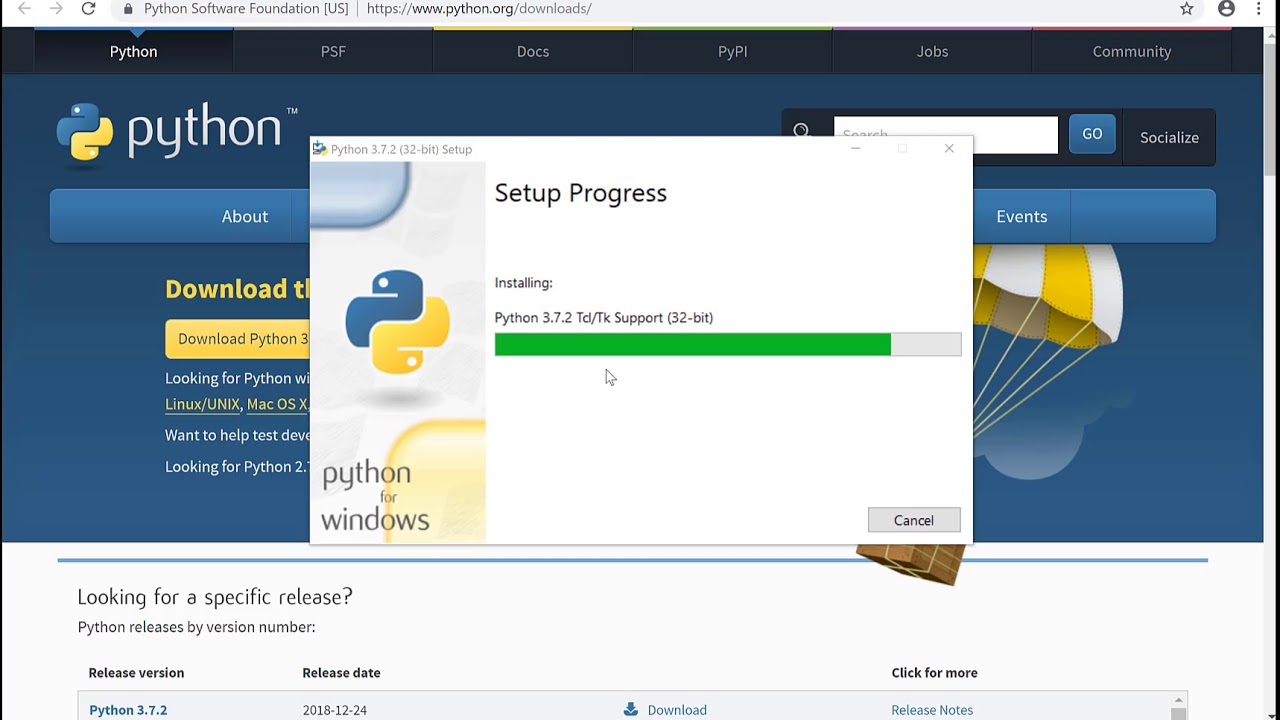Click the release list scrollbar up arrow

[1179, 700]
